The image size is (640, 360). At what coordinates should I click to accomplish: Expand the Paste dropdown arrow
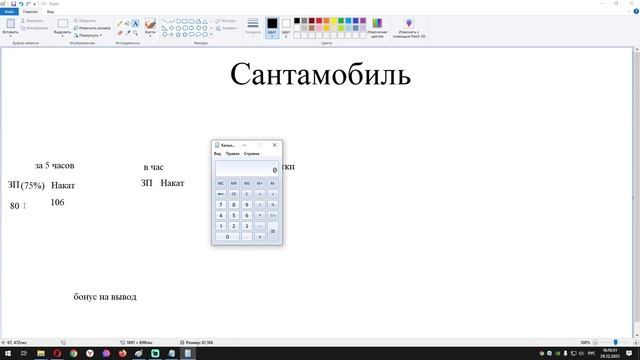tap(11, 36)
